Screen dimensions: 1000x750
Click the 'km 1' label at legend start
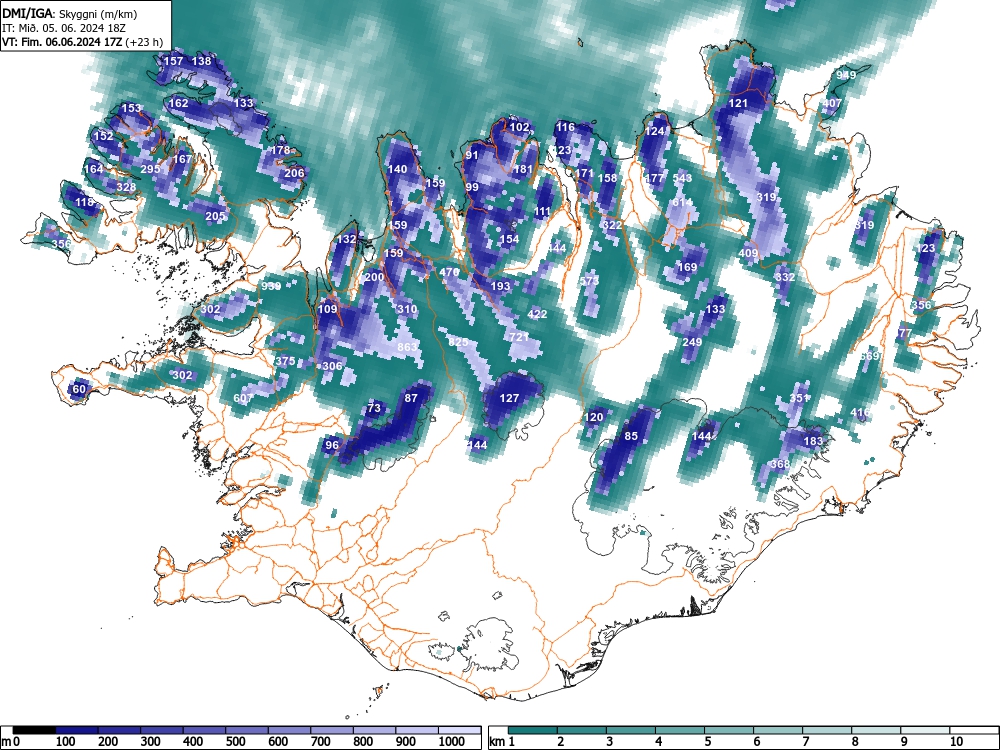pyautogui.click(x=502, y=742)
